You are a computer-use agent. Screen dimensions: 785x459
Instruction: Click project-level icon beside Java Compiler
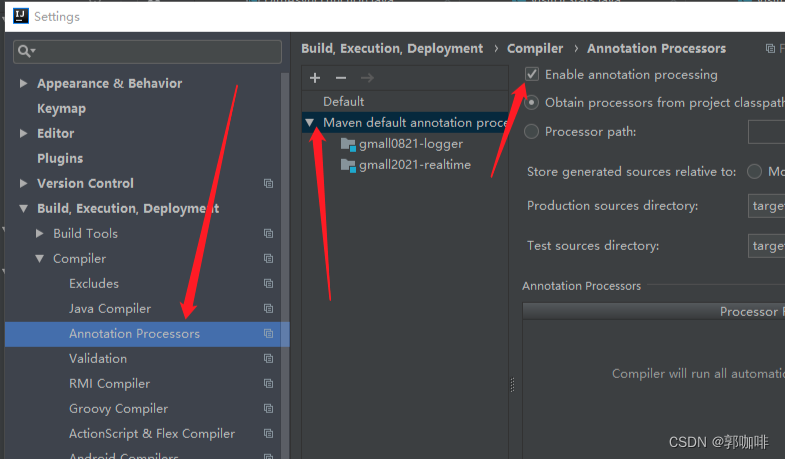268,309
